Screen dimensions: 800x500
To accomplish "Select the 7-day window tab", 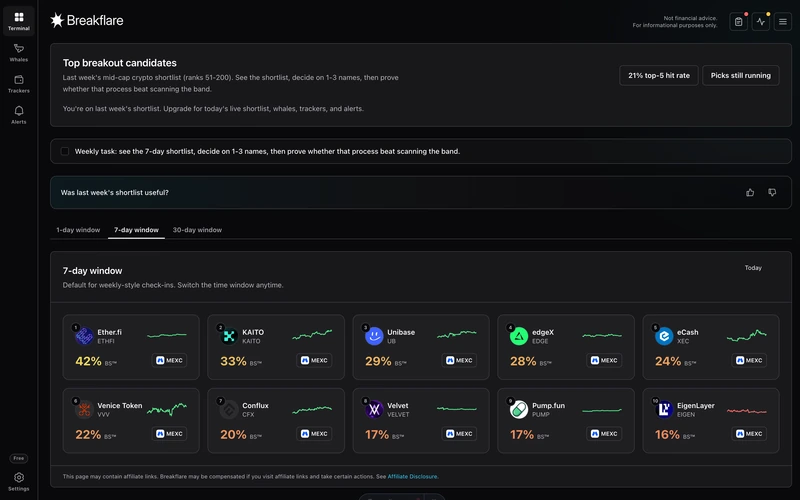I will (x=136, y=230).
